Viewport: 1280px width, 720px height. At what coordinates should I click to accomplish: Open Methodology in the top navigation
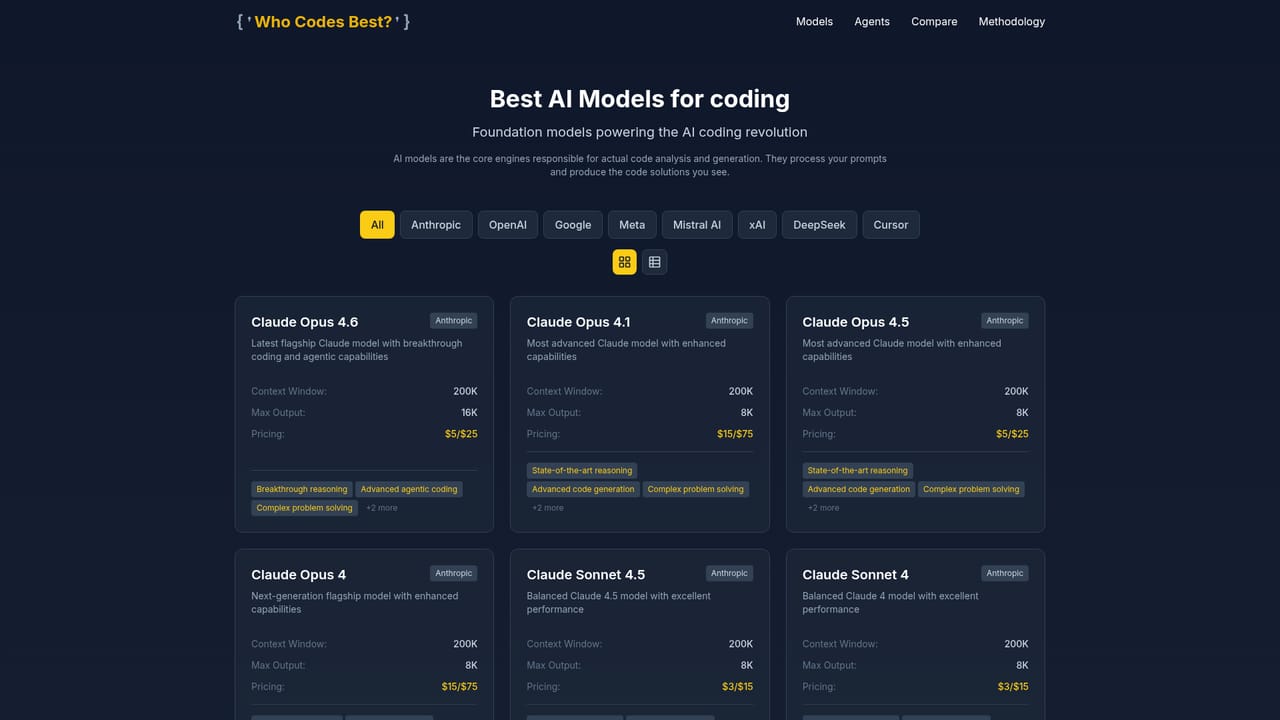point(1012,21)
